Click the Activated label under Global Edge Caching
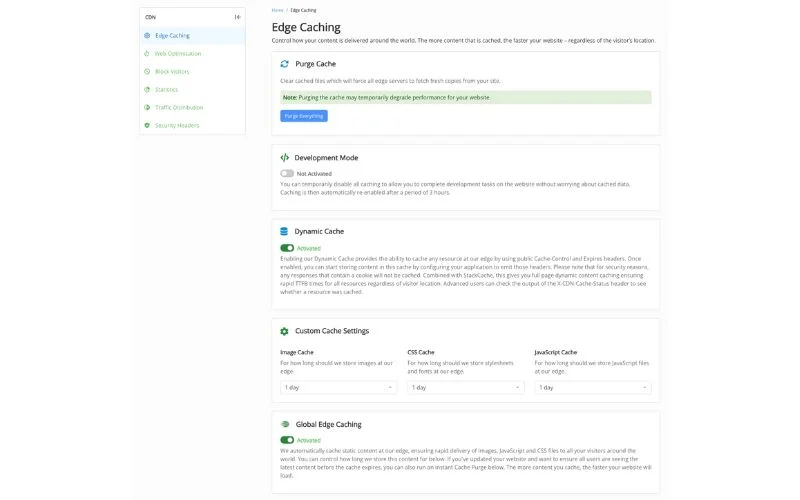This screenshot has width=800, height=500. point(309,440)
